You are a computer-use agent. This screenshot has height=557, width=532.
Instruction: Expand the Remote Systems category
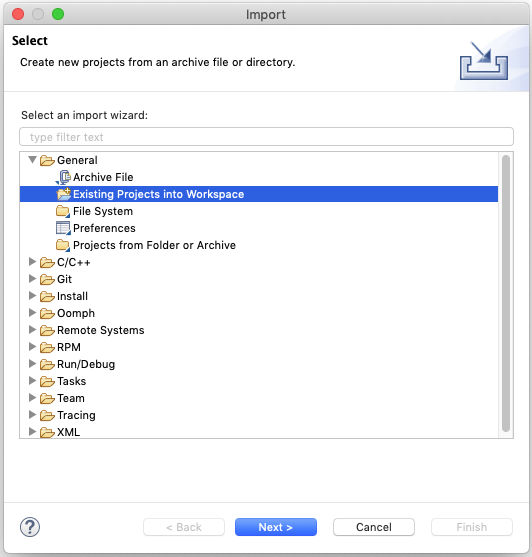(32, 330)
